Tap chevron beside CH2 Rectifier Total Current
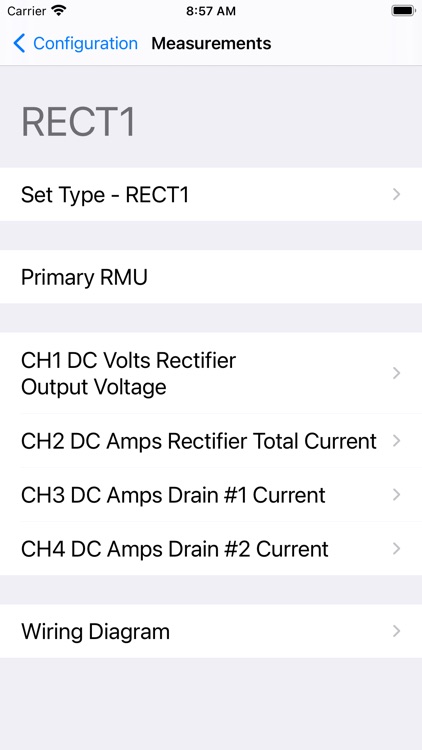The height and width of the screenshot is (750, 422). click(x=396, y=441)
